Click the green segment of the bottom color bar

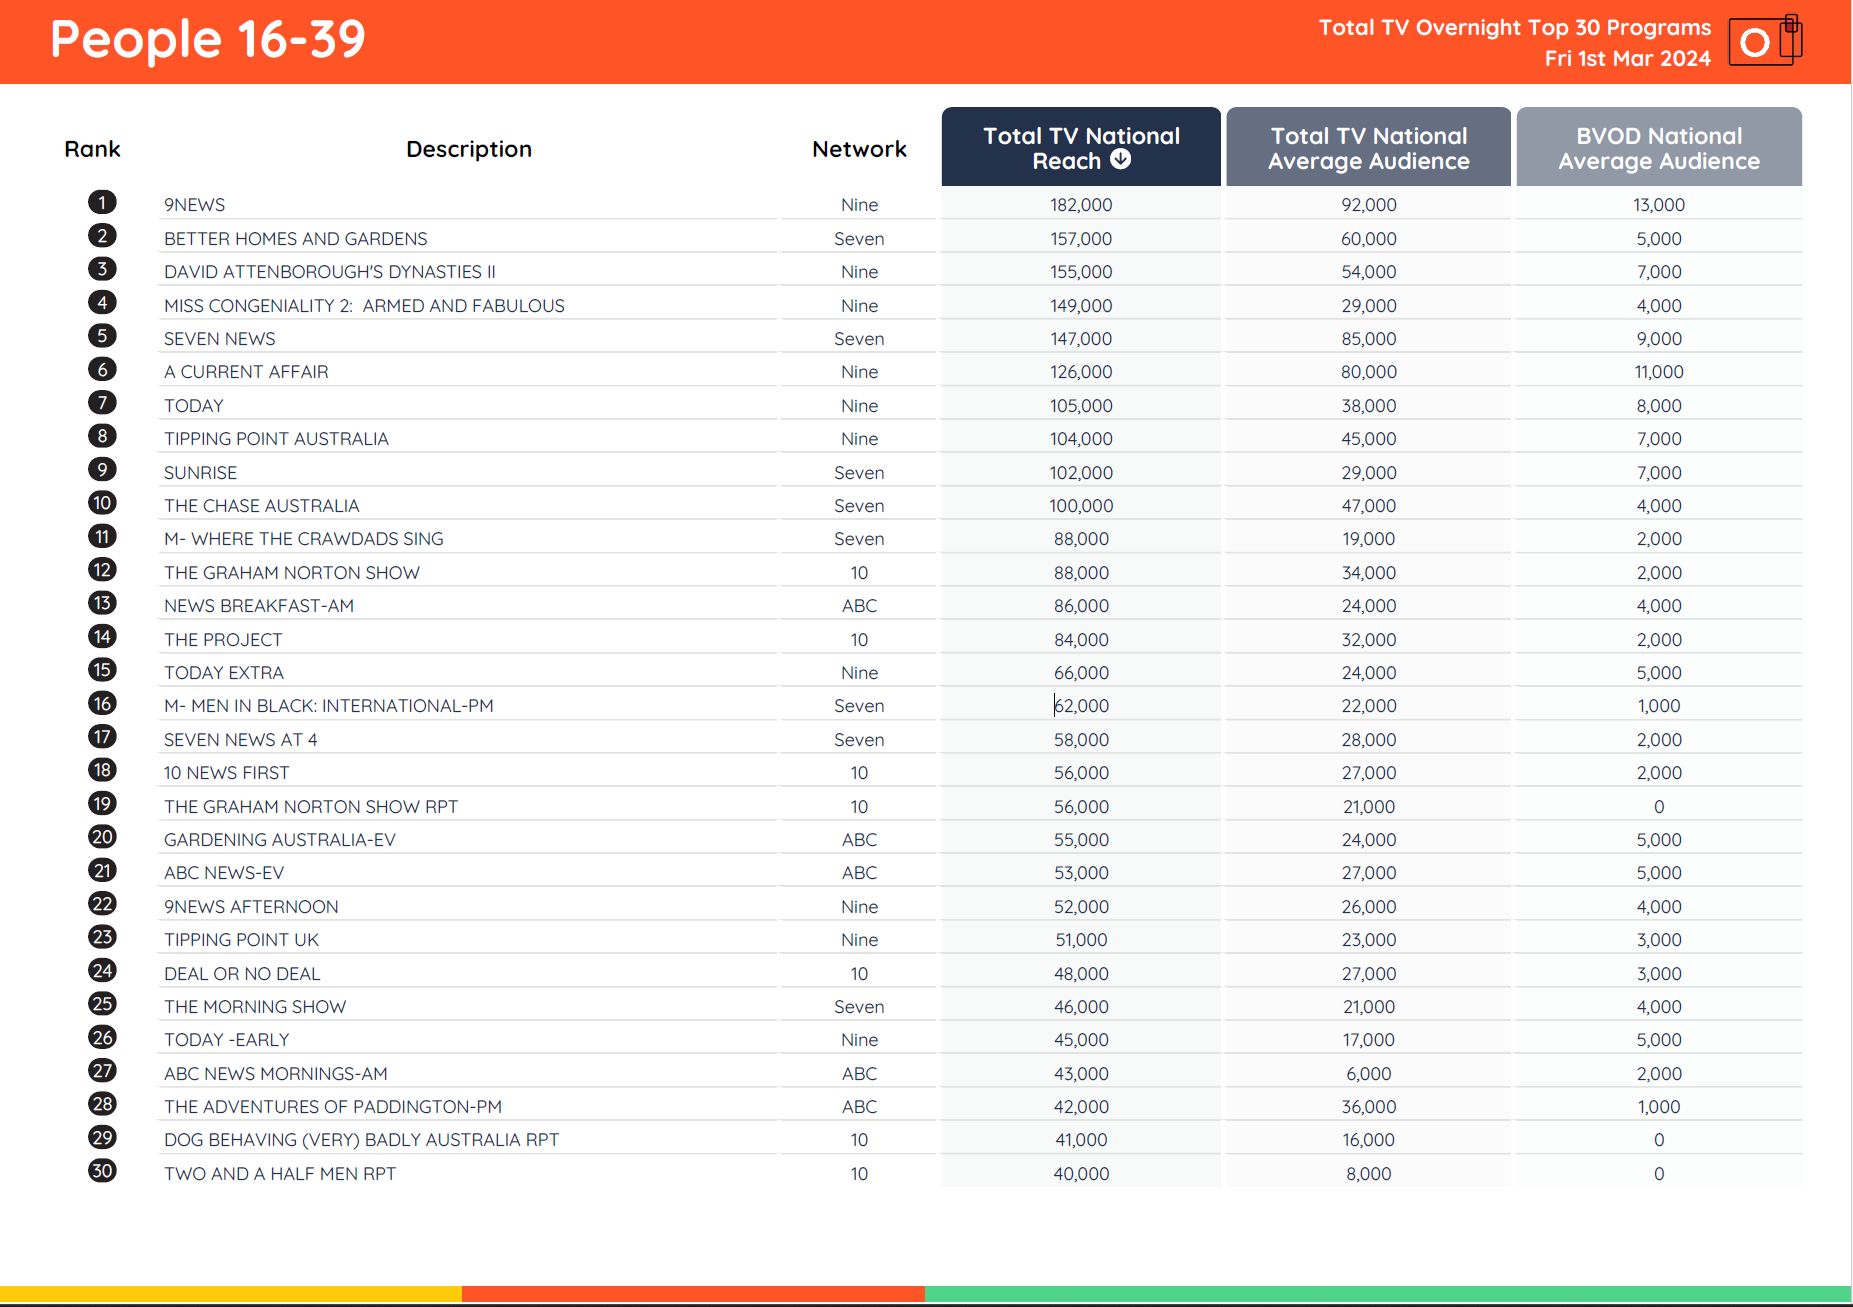pos(1390,1290)
